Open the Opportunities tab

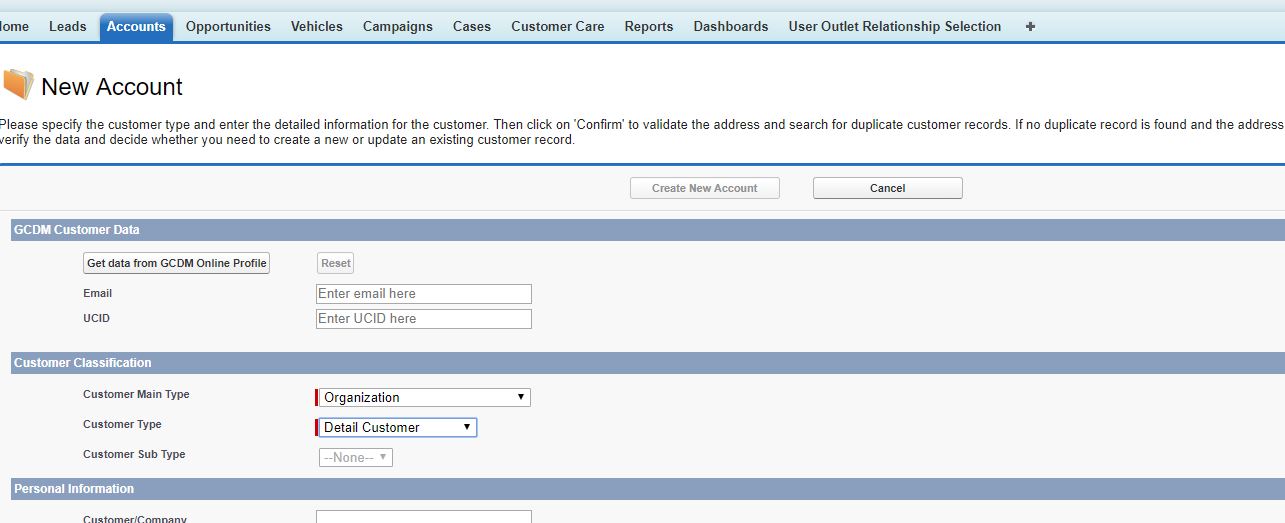(228, 27)
